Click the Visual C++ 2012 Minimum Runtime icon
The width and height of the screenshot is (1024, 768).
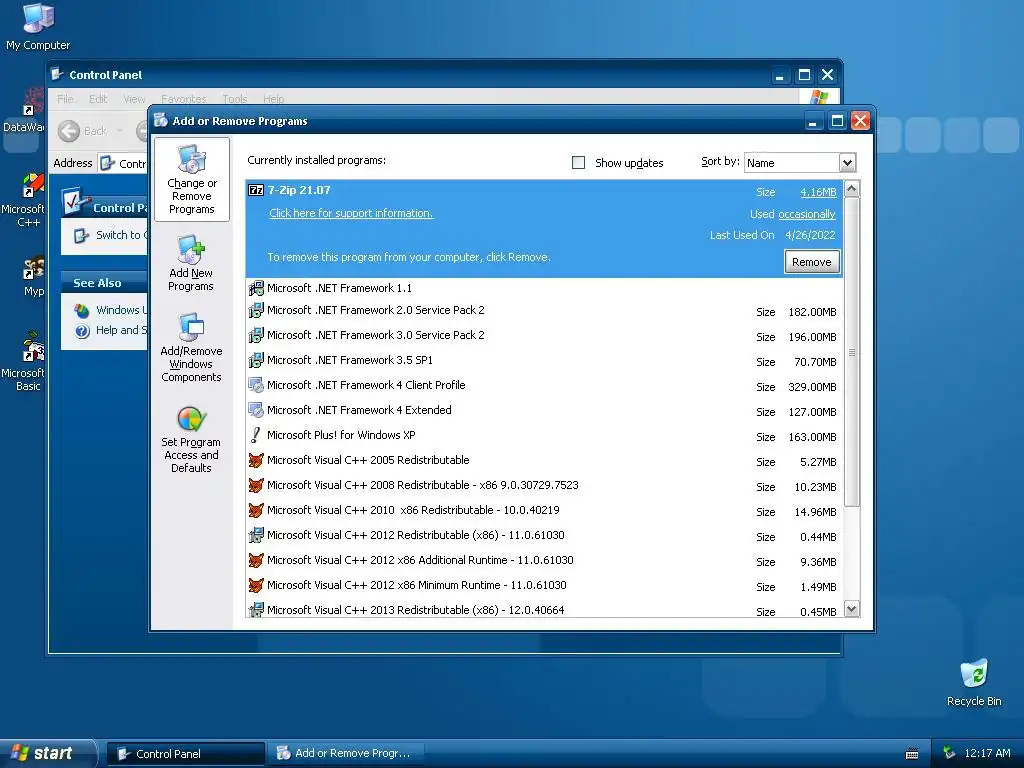tap(256, 585)
